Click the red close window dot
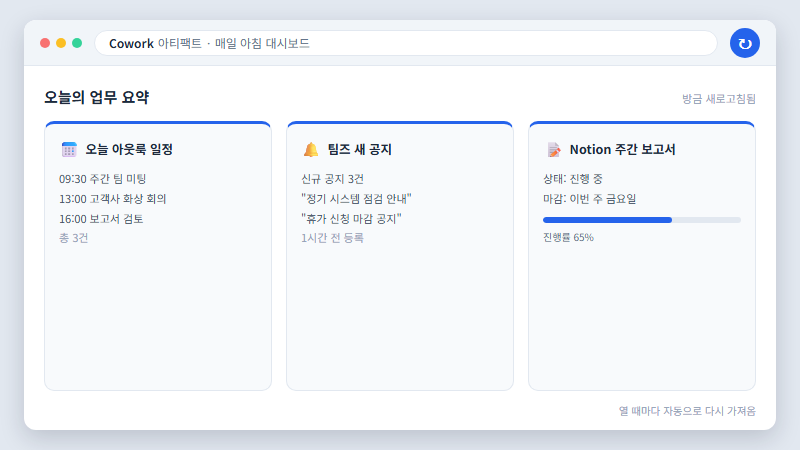The height and width of the screenshot is (450, 800). click(x=45, y=43)
